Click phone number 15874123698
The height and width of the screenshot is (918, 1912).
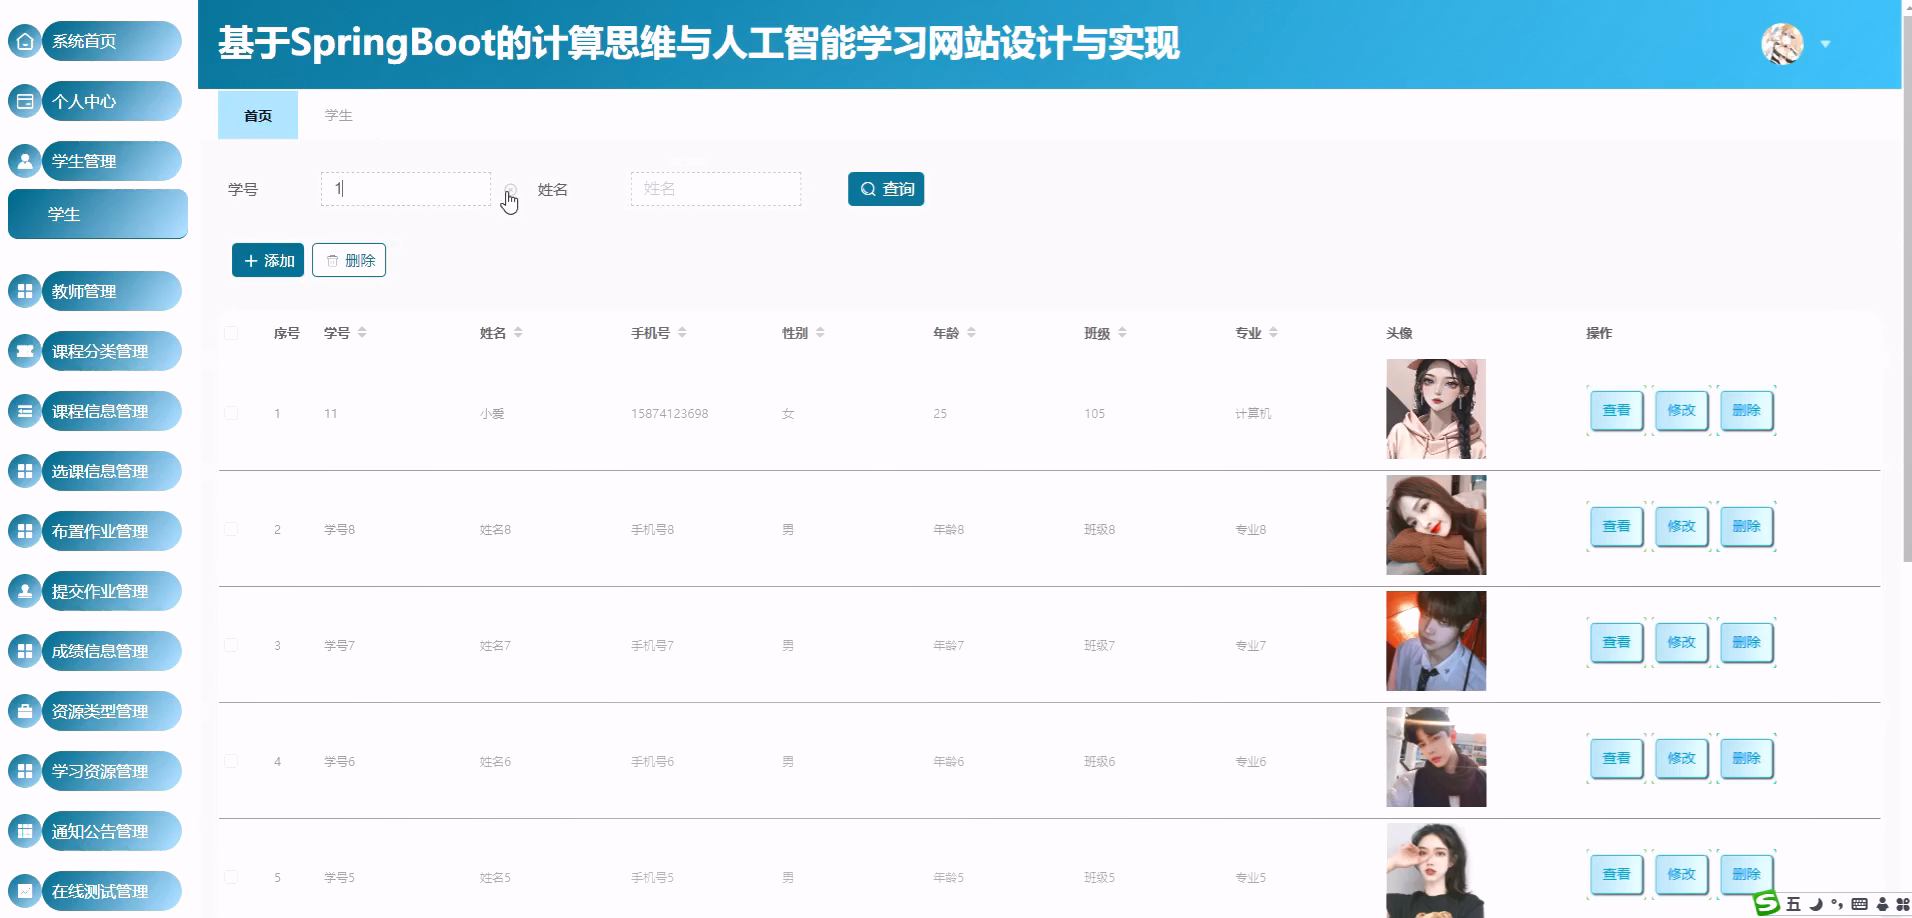669,413
